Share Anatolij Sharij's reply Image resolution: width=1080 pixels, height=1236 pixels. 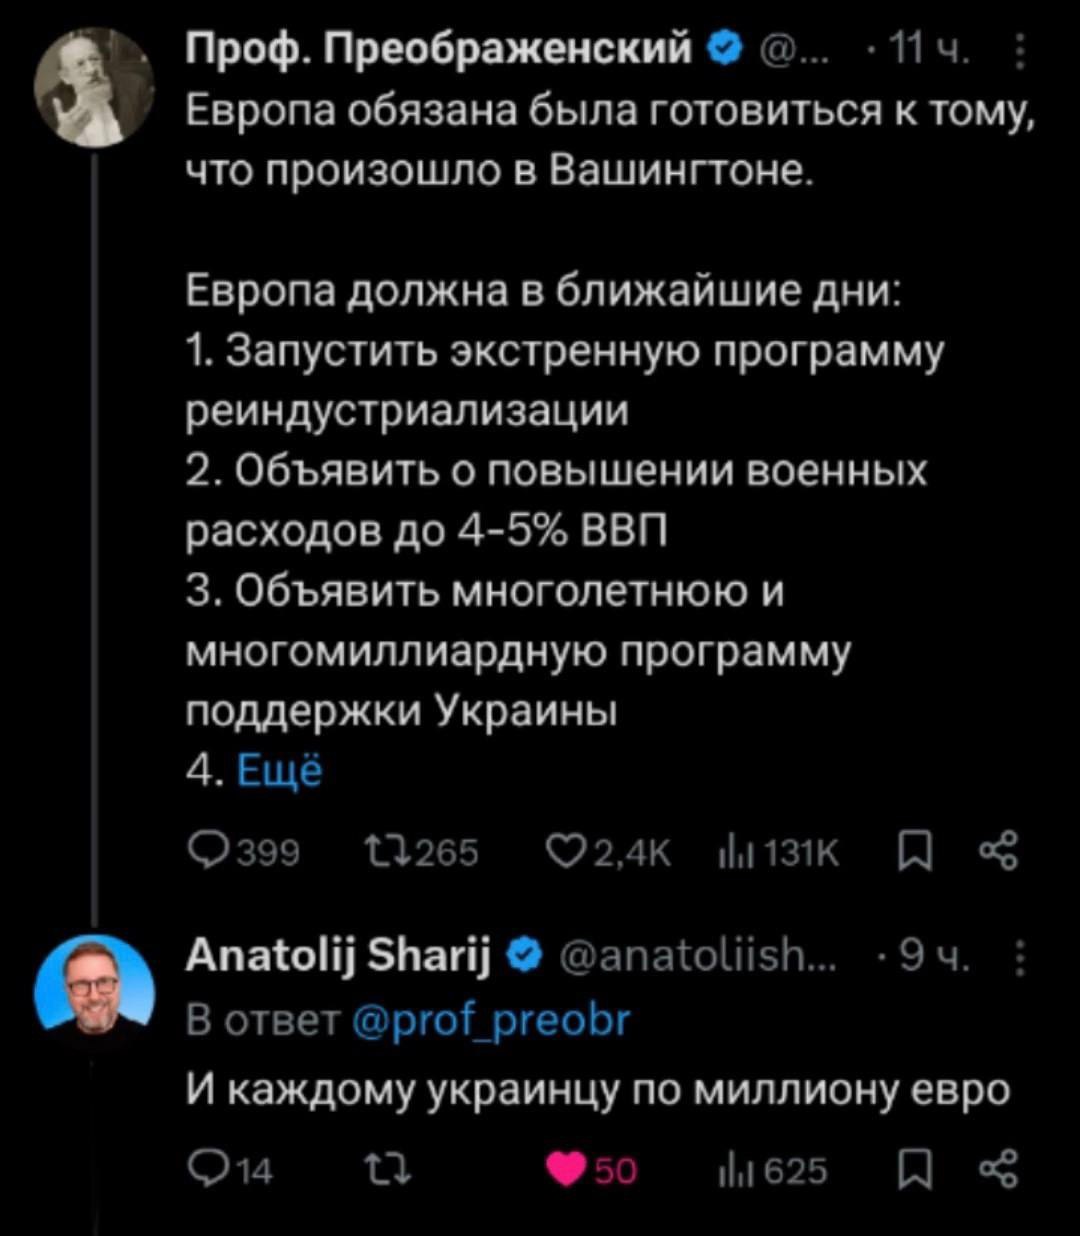coord(1000,1168)
